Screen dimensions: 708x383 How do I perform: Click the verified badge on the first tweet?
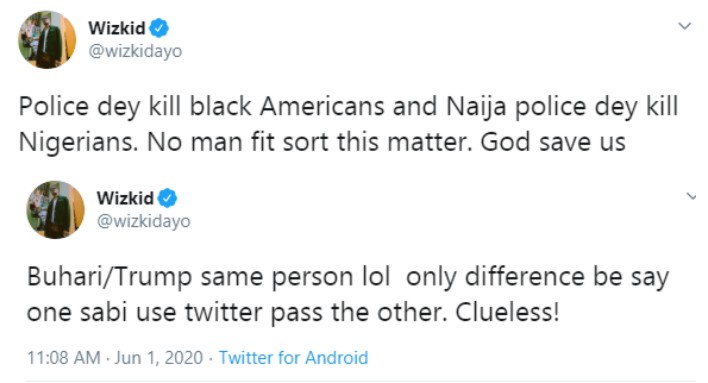click(x=159, y=28)
